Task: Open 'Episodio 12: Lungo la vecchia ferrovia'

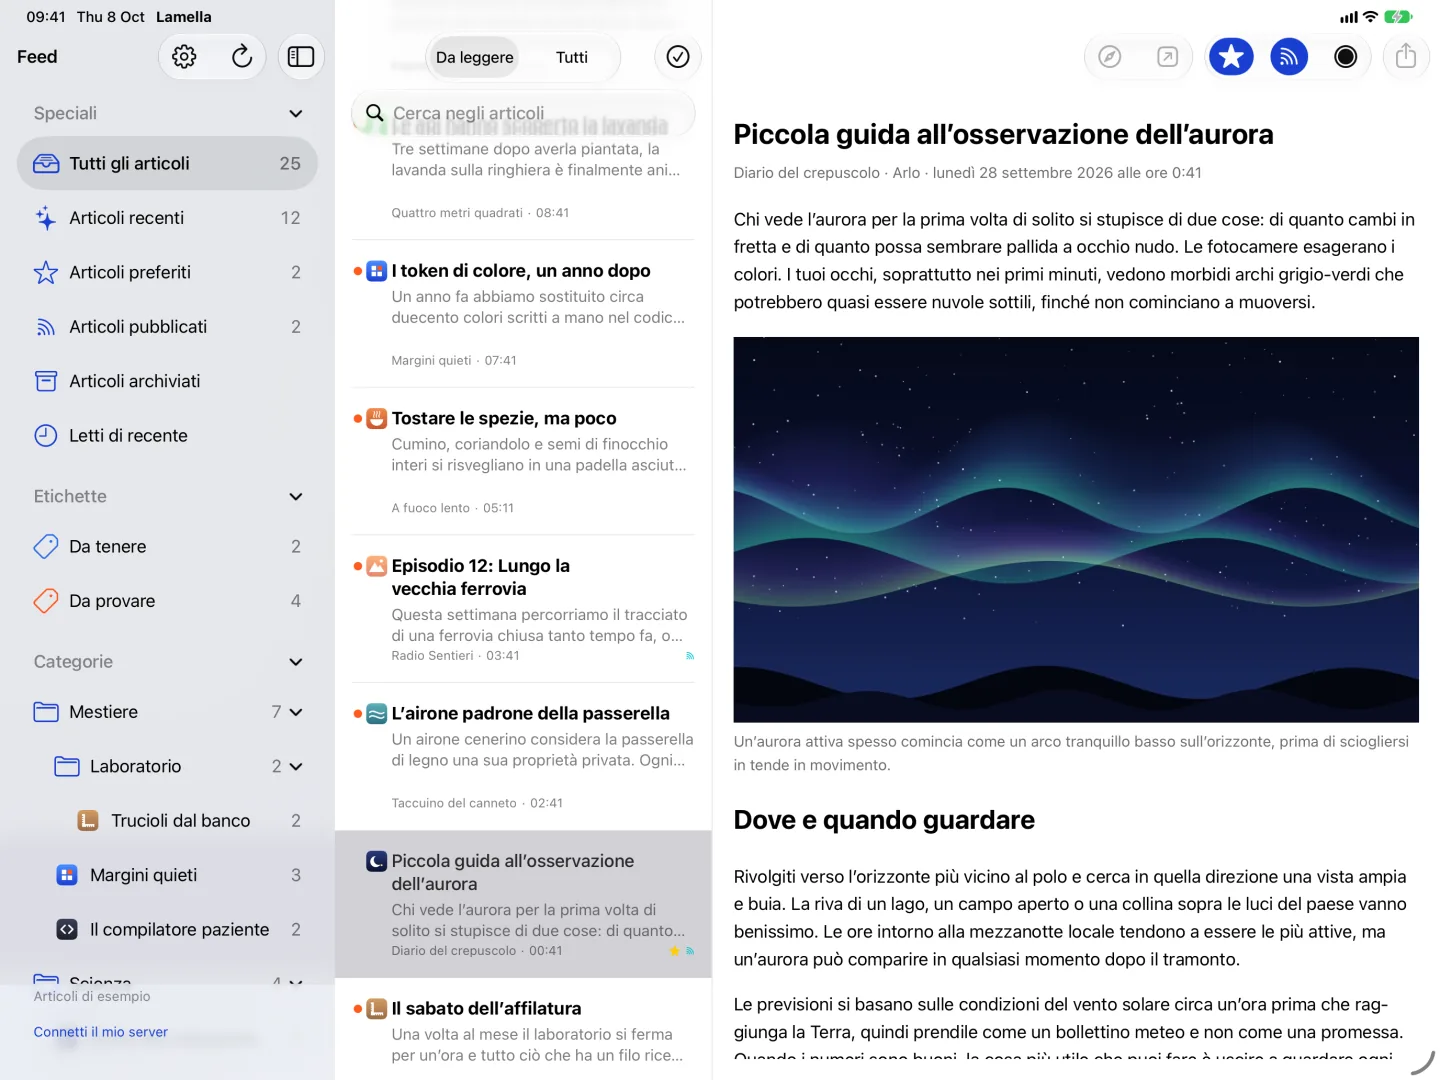Action: click(523, 609)
